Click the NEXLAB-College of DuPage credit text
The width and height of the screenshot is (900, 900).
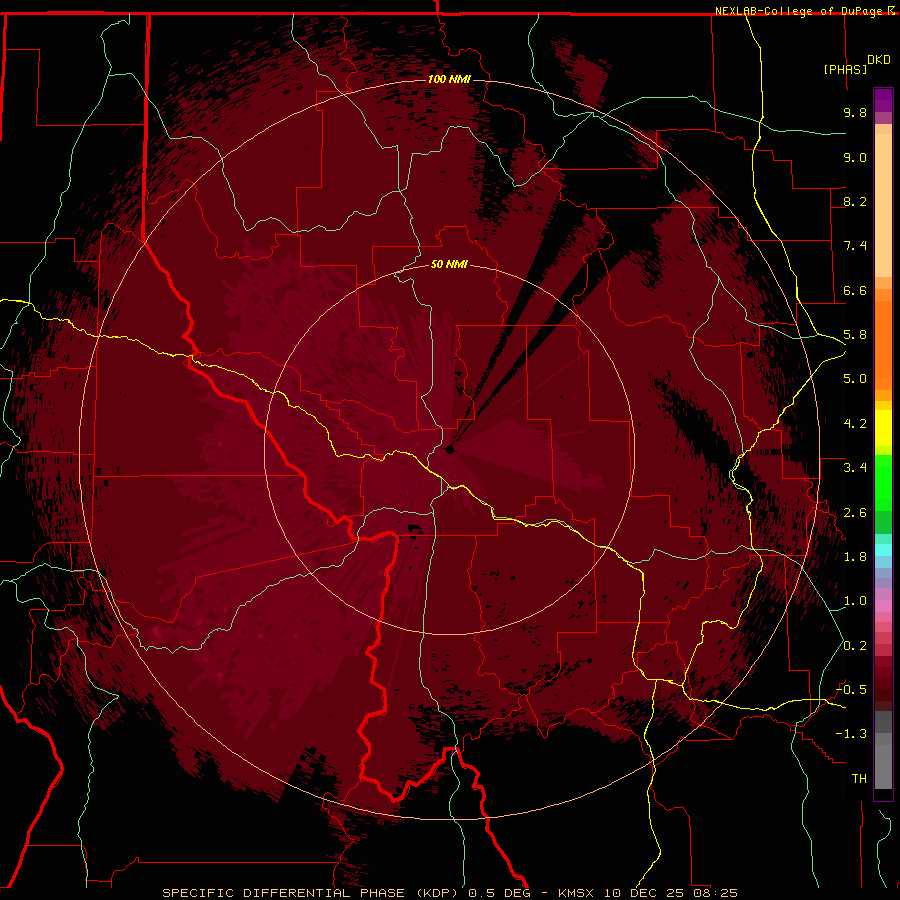tap(800, 11)
